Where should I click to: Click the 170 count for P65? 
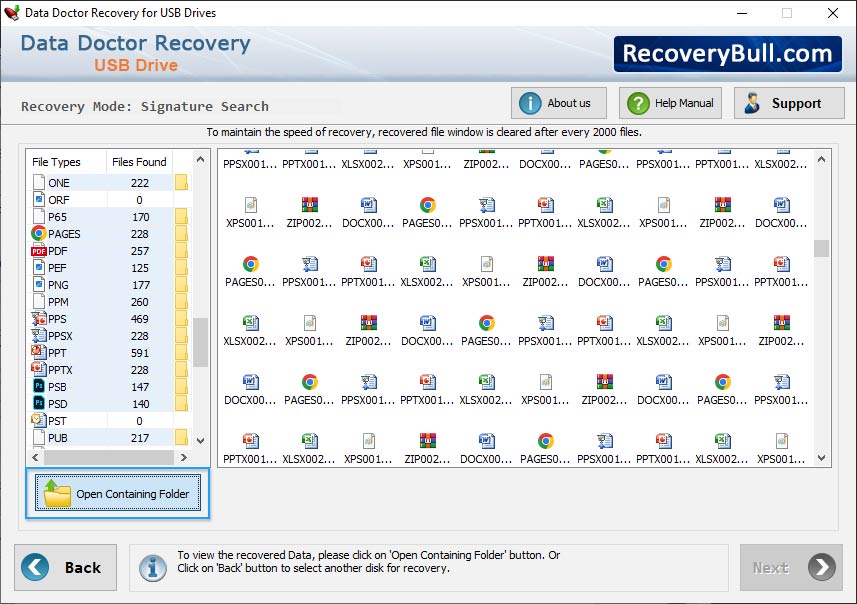[140, 217]
